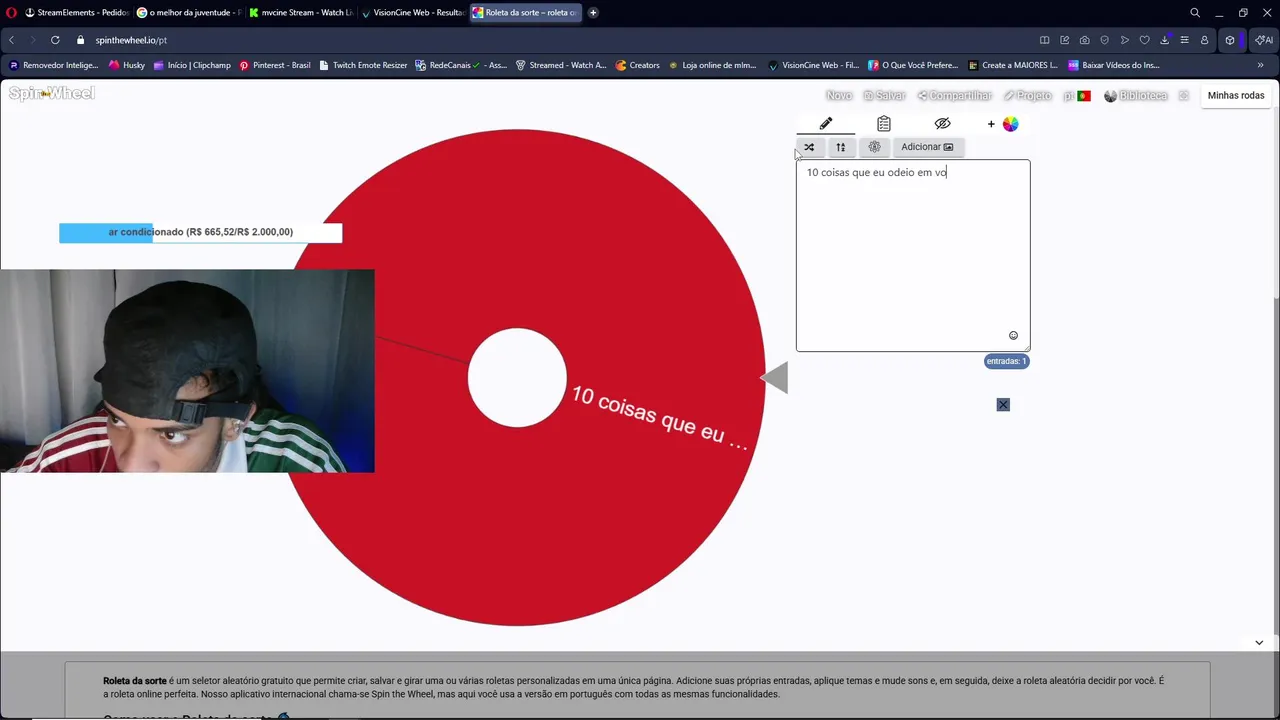The image size is (1280, 720).
Task: Switch to 'o melhor da juventude' tab
Action: pyautogui.click(x=188, y=12)
